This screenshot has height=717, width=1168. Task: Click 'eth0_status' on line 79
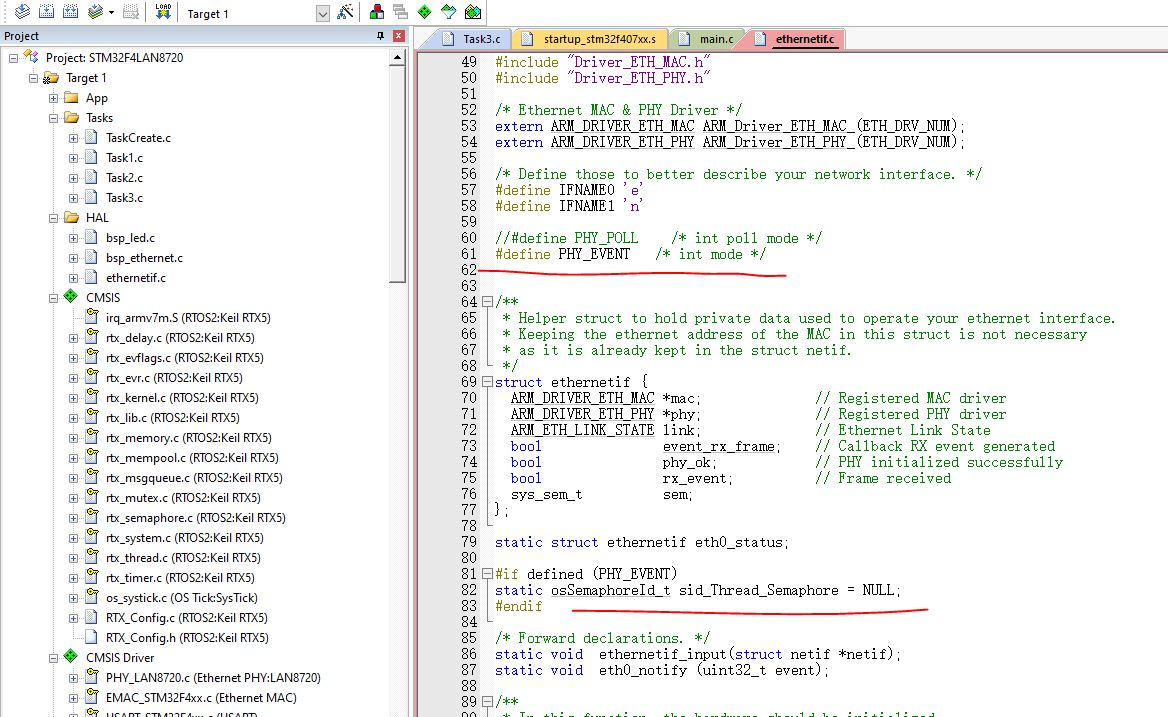pyautogui.click(x=739, y=542)
